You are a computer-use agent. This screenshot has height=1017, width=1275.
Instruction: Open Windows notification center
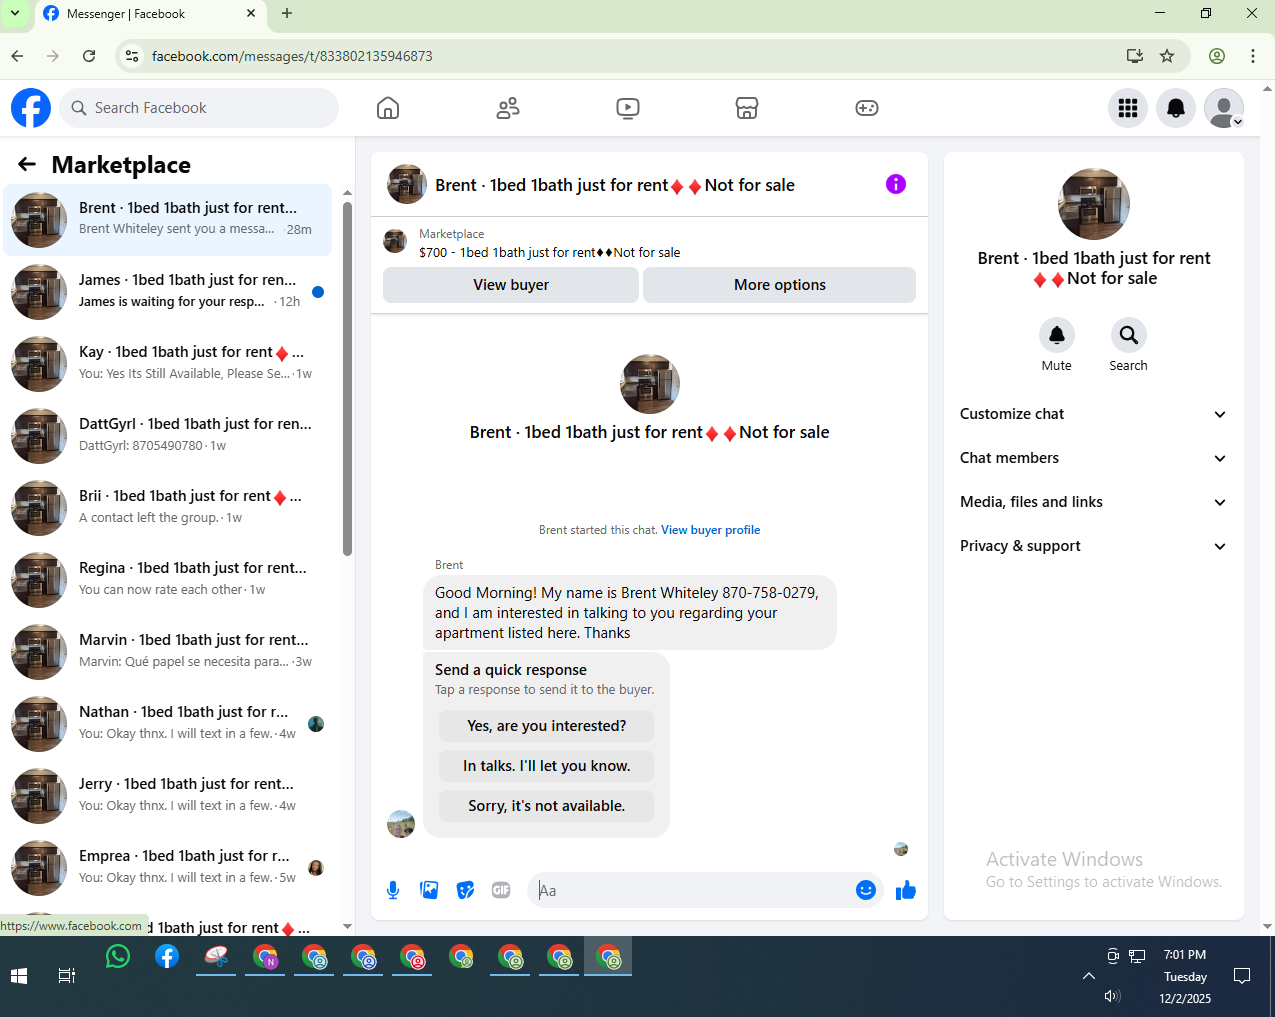pyautogui.click(x=1242, y=976)
